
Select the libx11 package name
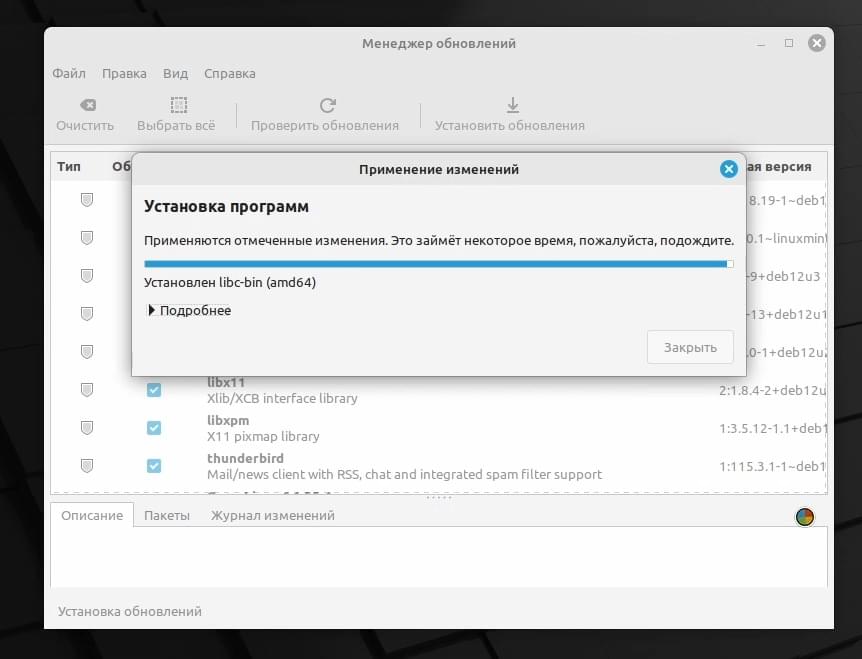pyautogui.click(x=225, y=383)
